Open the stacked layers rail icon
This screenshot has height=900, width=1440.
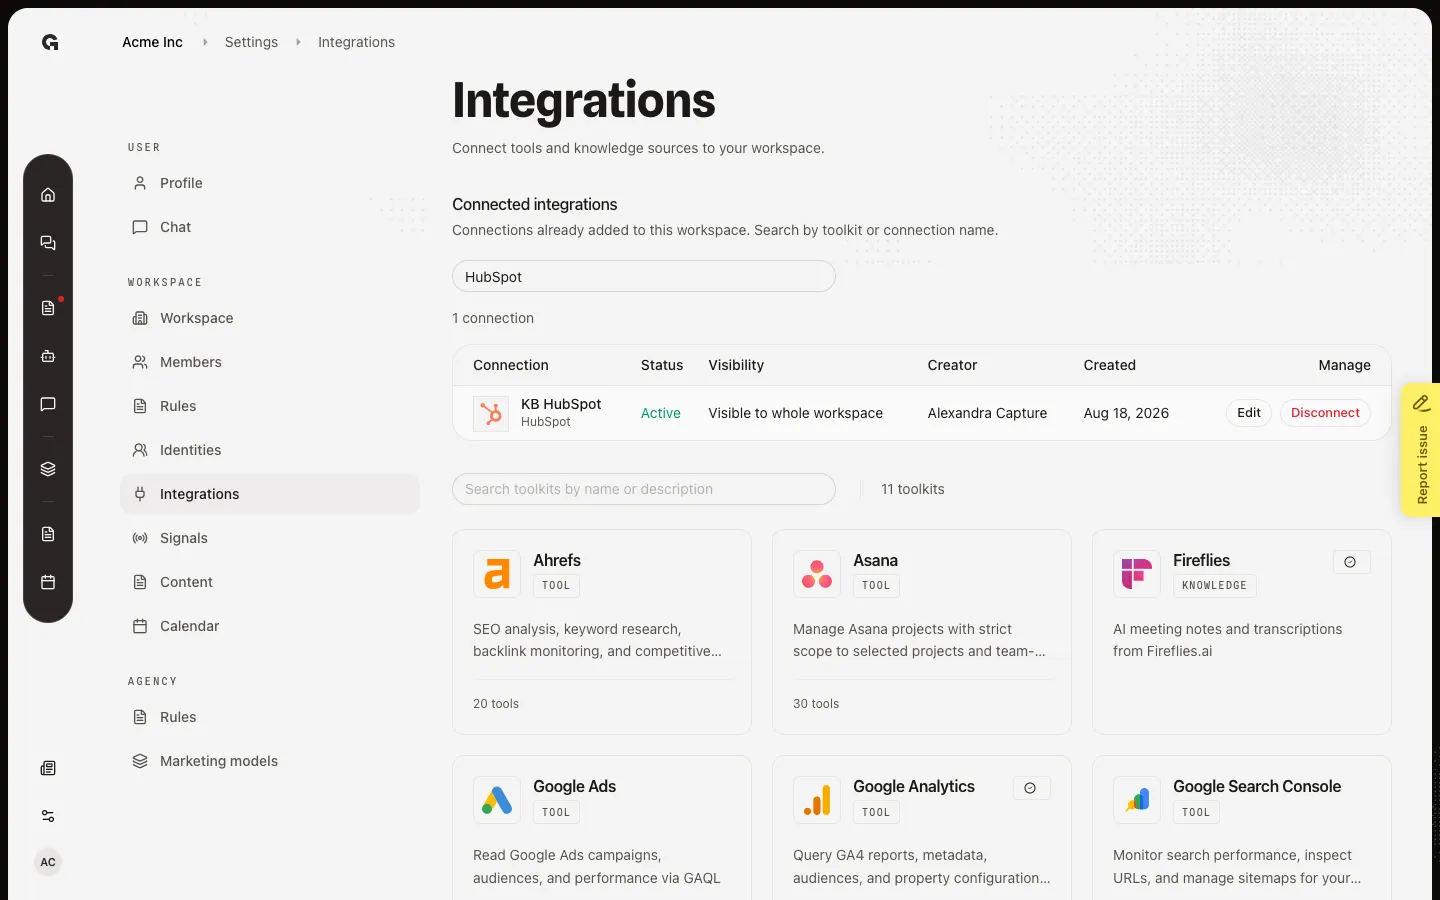click(x=48, y=469)
